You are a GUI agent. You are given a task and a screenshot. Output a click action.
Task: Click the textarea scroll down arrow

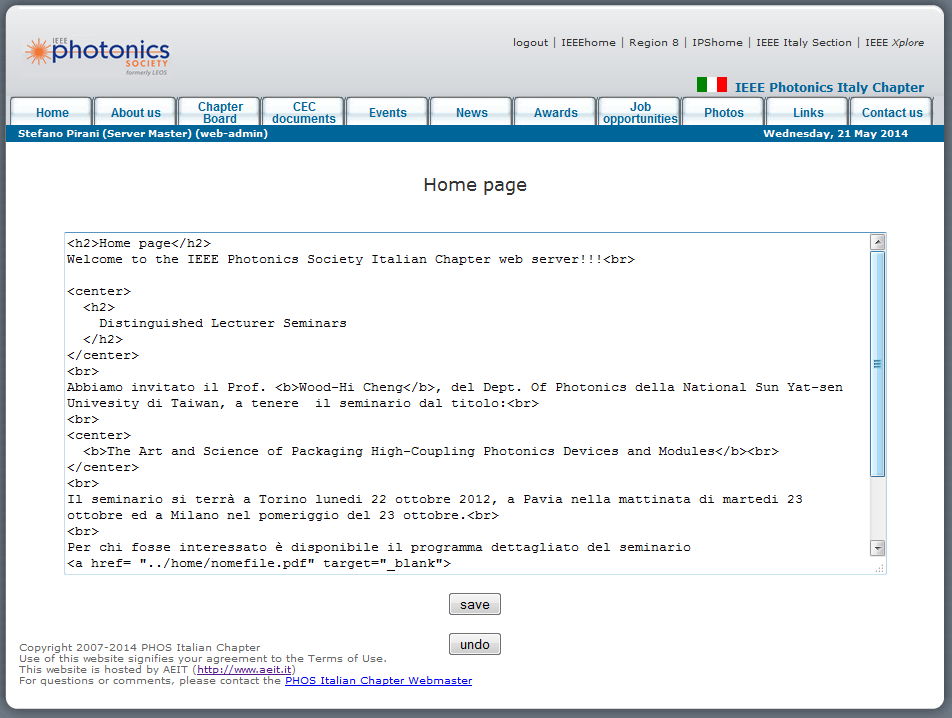coord(877,548)
